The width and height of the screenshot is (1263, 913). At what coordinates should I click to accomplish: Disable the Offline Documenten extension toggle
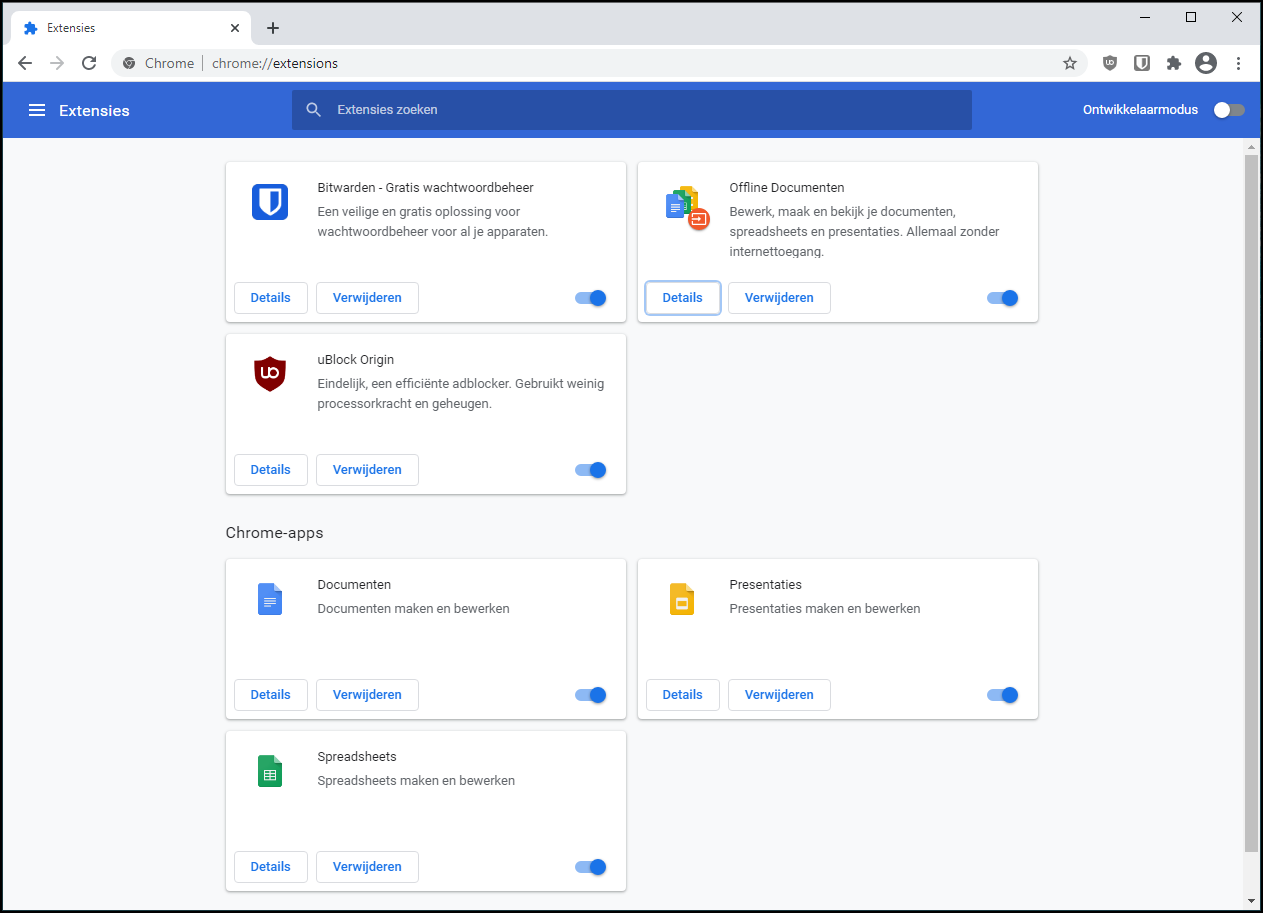tap(1003, 298)
